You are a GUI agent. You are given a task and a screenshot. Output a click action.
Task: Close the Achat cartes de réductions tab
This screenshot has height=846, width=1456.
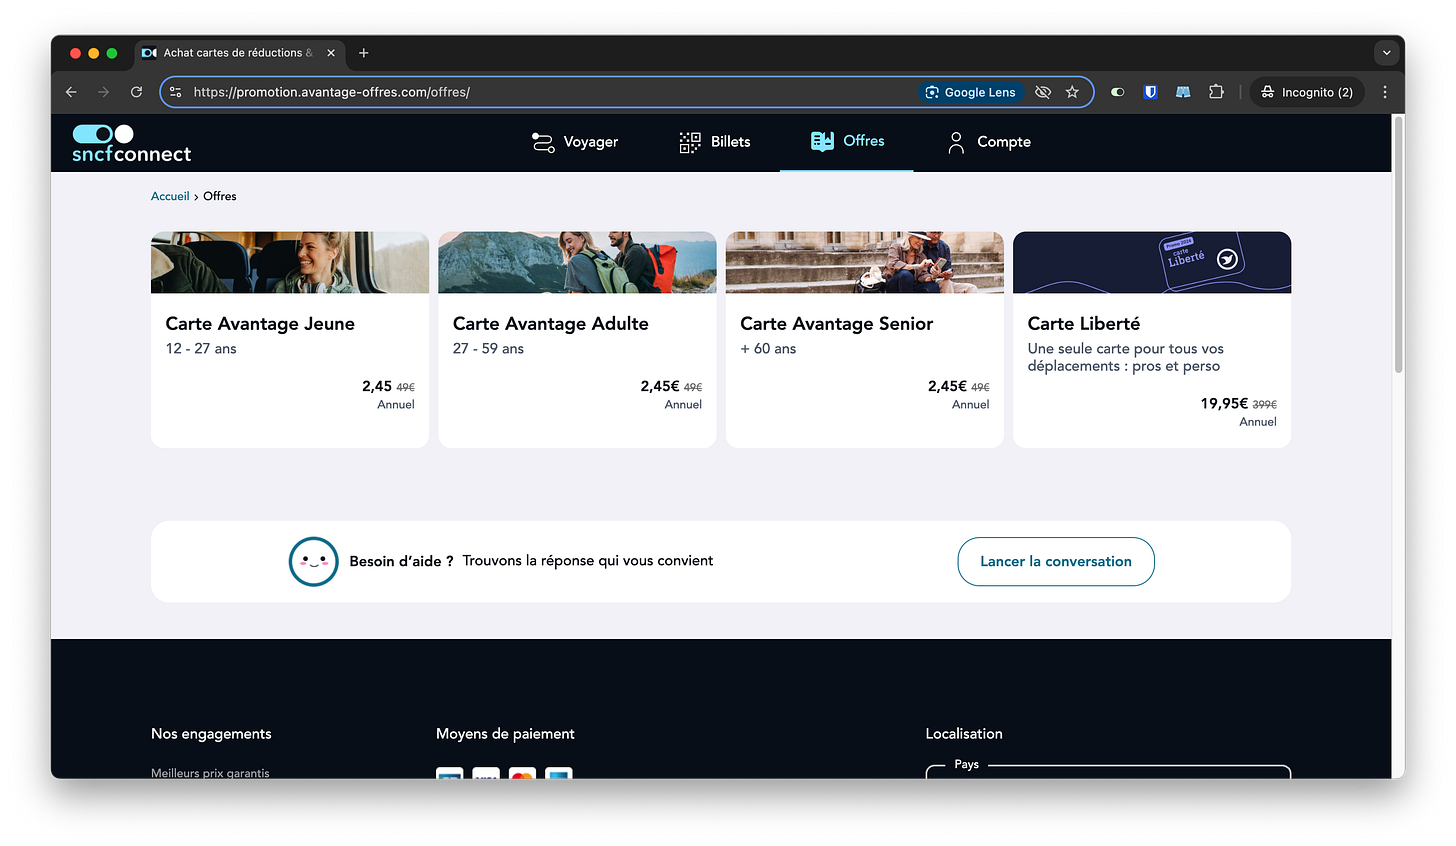pyautogui.click(x=331, y=53)
